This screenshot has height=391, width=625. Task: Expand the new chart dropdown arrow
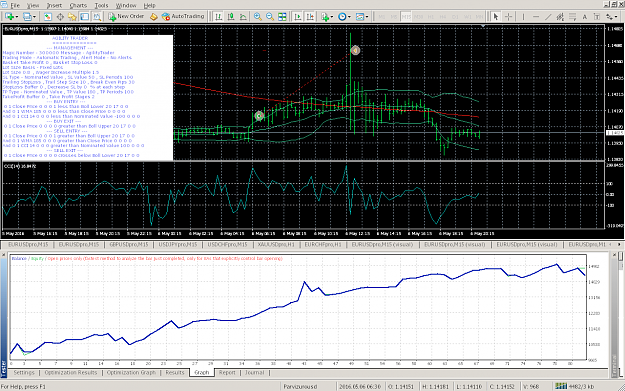[17, 17]
